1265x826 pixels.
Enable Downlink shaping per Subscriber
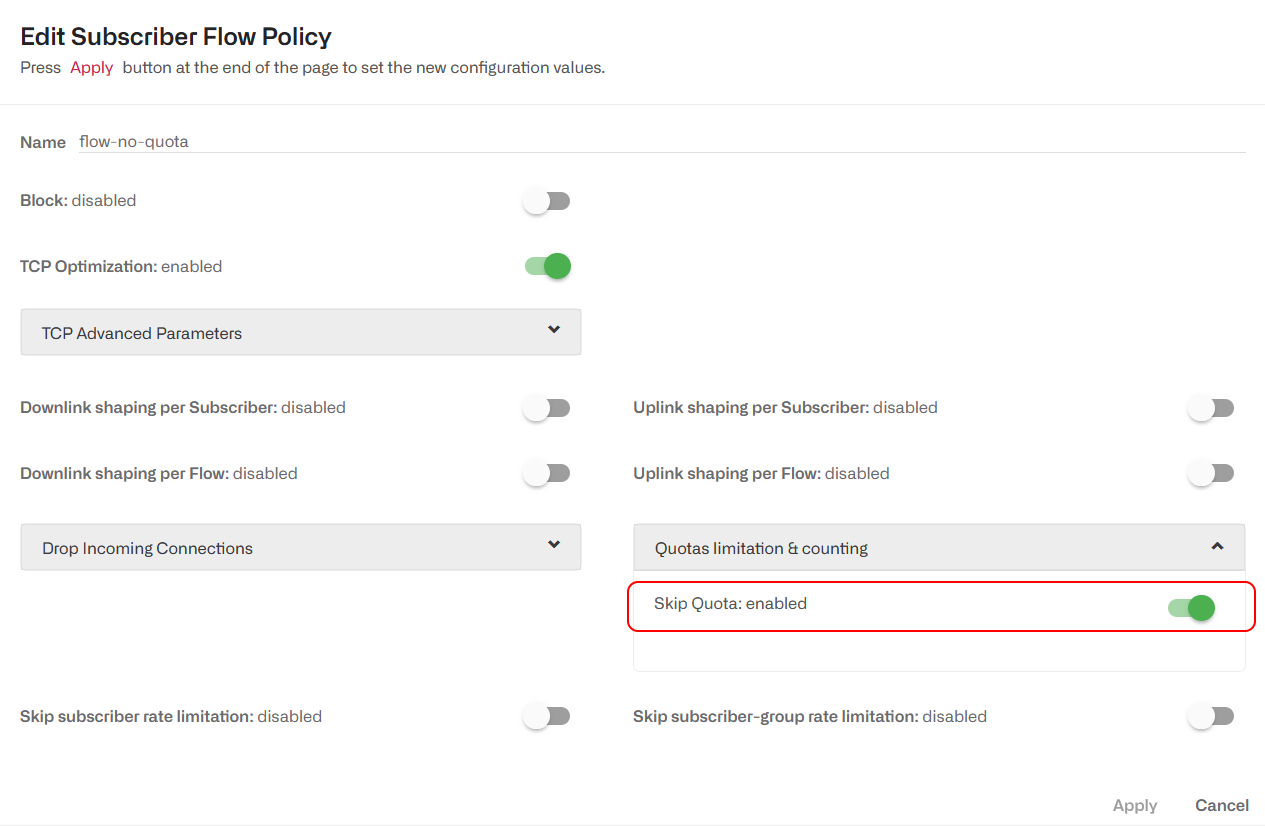click(546, 407)
